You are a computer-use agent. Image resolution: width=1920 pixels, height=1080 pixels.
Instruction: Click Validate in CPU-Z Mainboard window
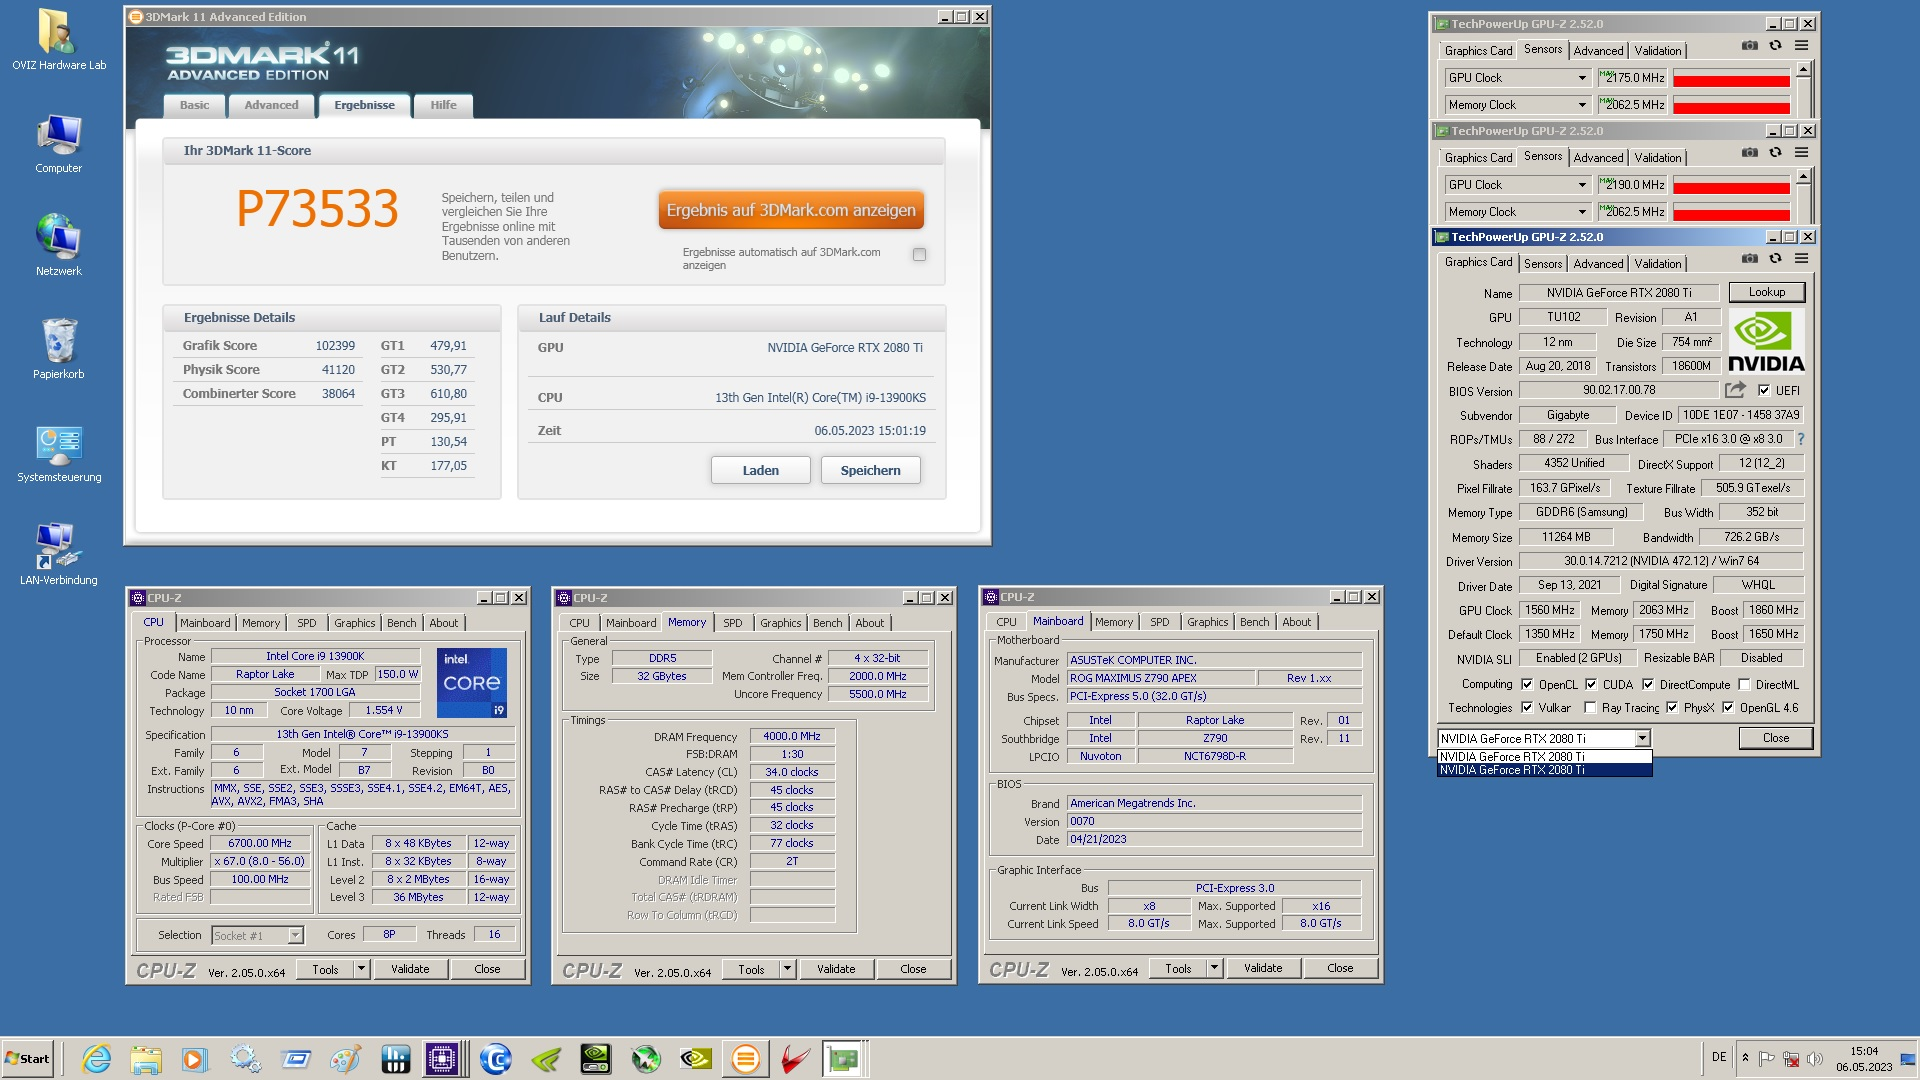coord(1262,968)
